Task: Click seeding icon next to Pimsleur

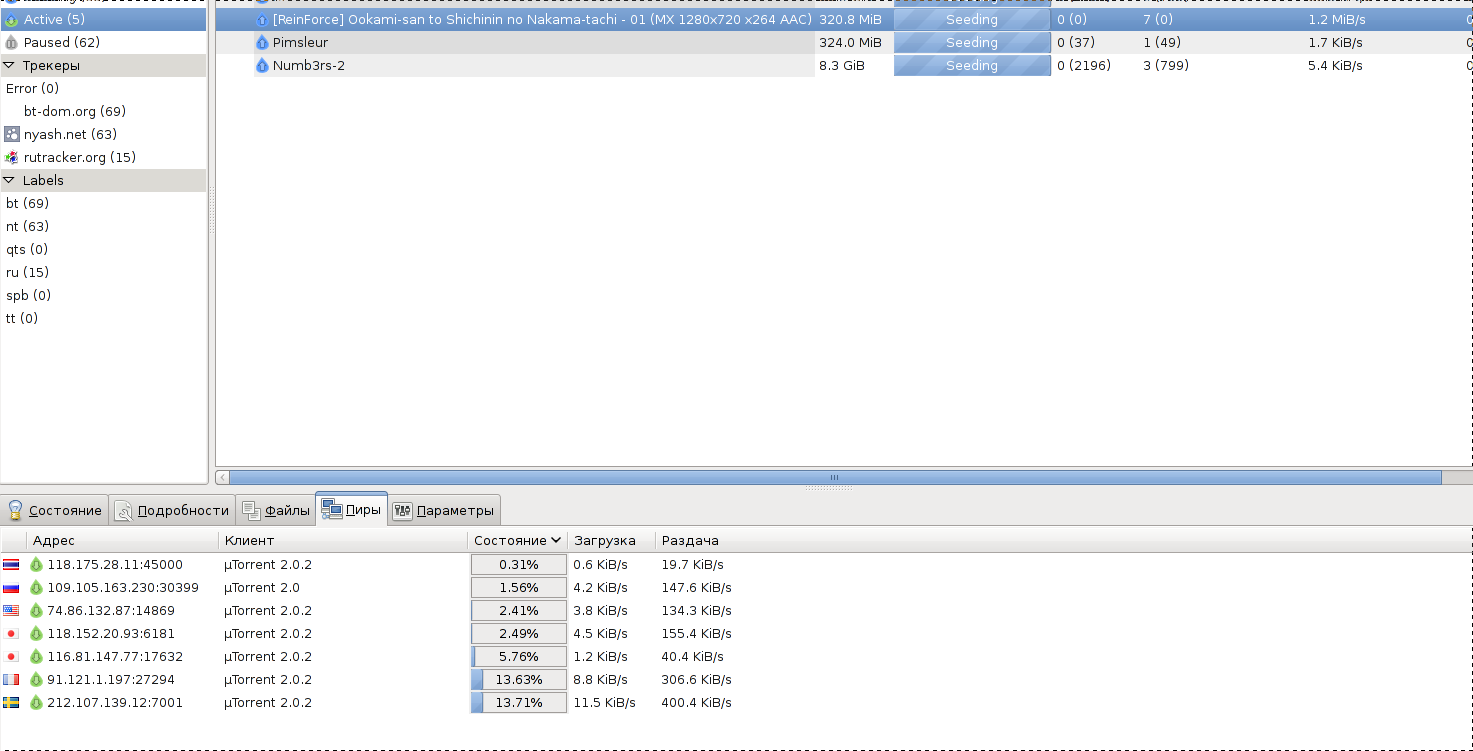Action: point(263,42)
